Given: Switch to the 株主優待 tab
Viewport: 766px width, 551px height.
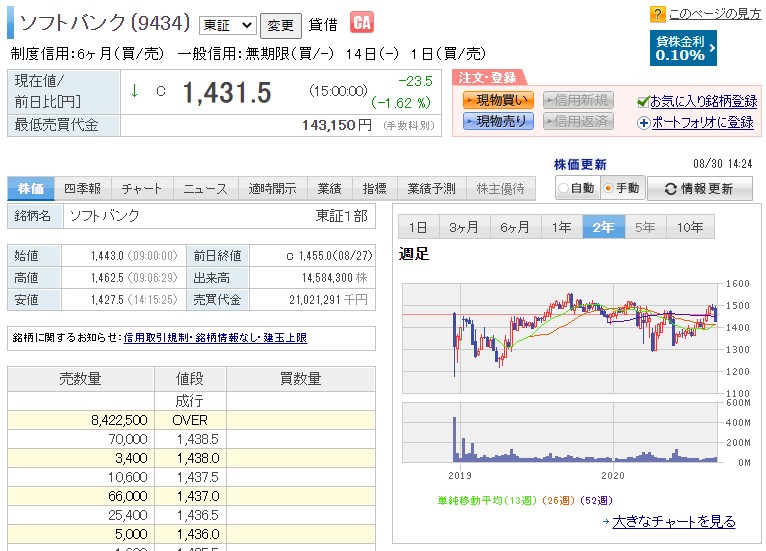Looking at the screenshot, I should pyautogui.click(x=500, y=189).
